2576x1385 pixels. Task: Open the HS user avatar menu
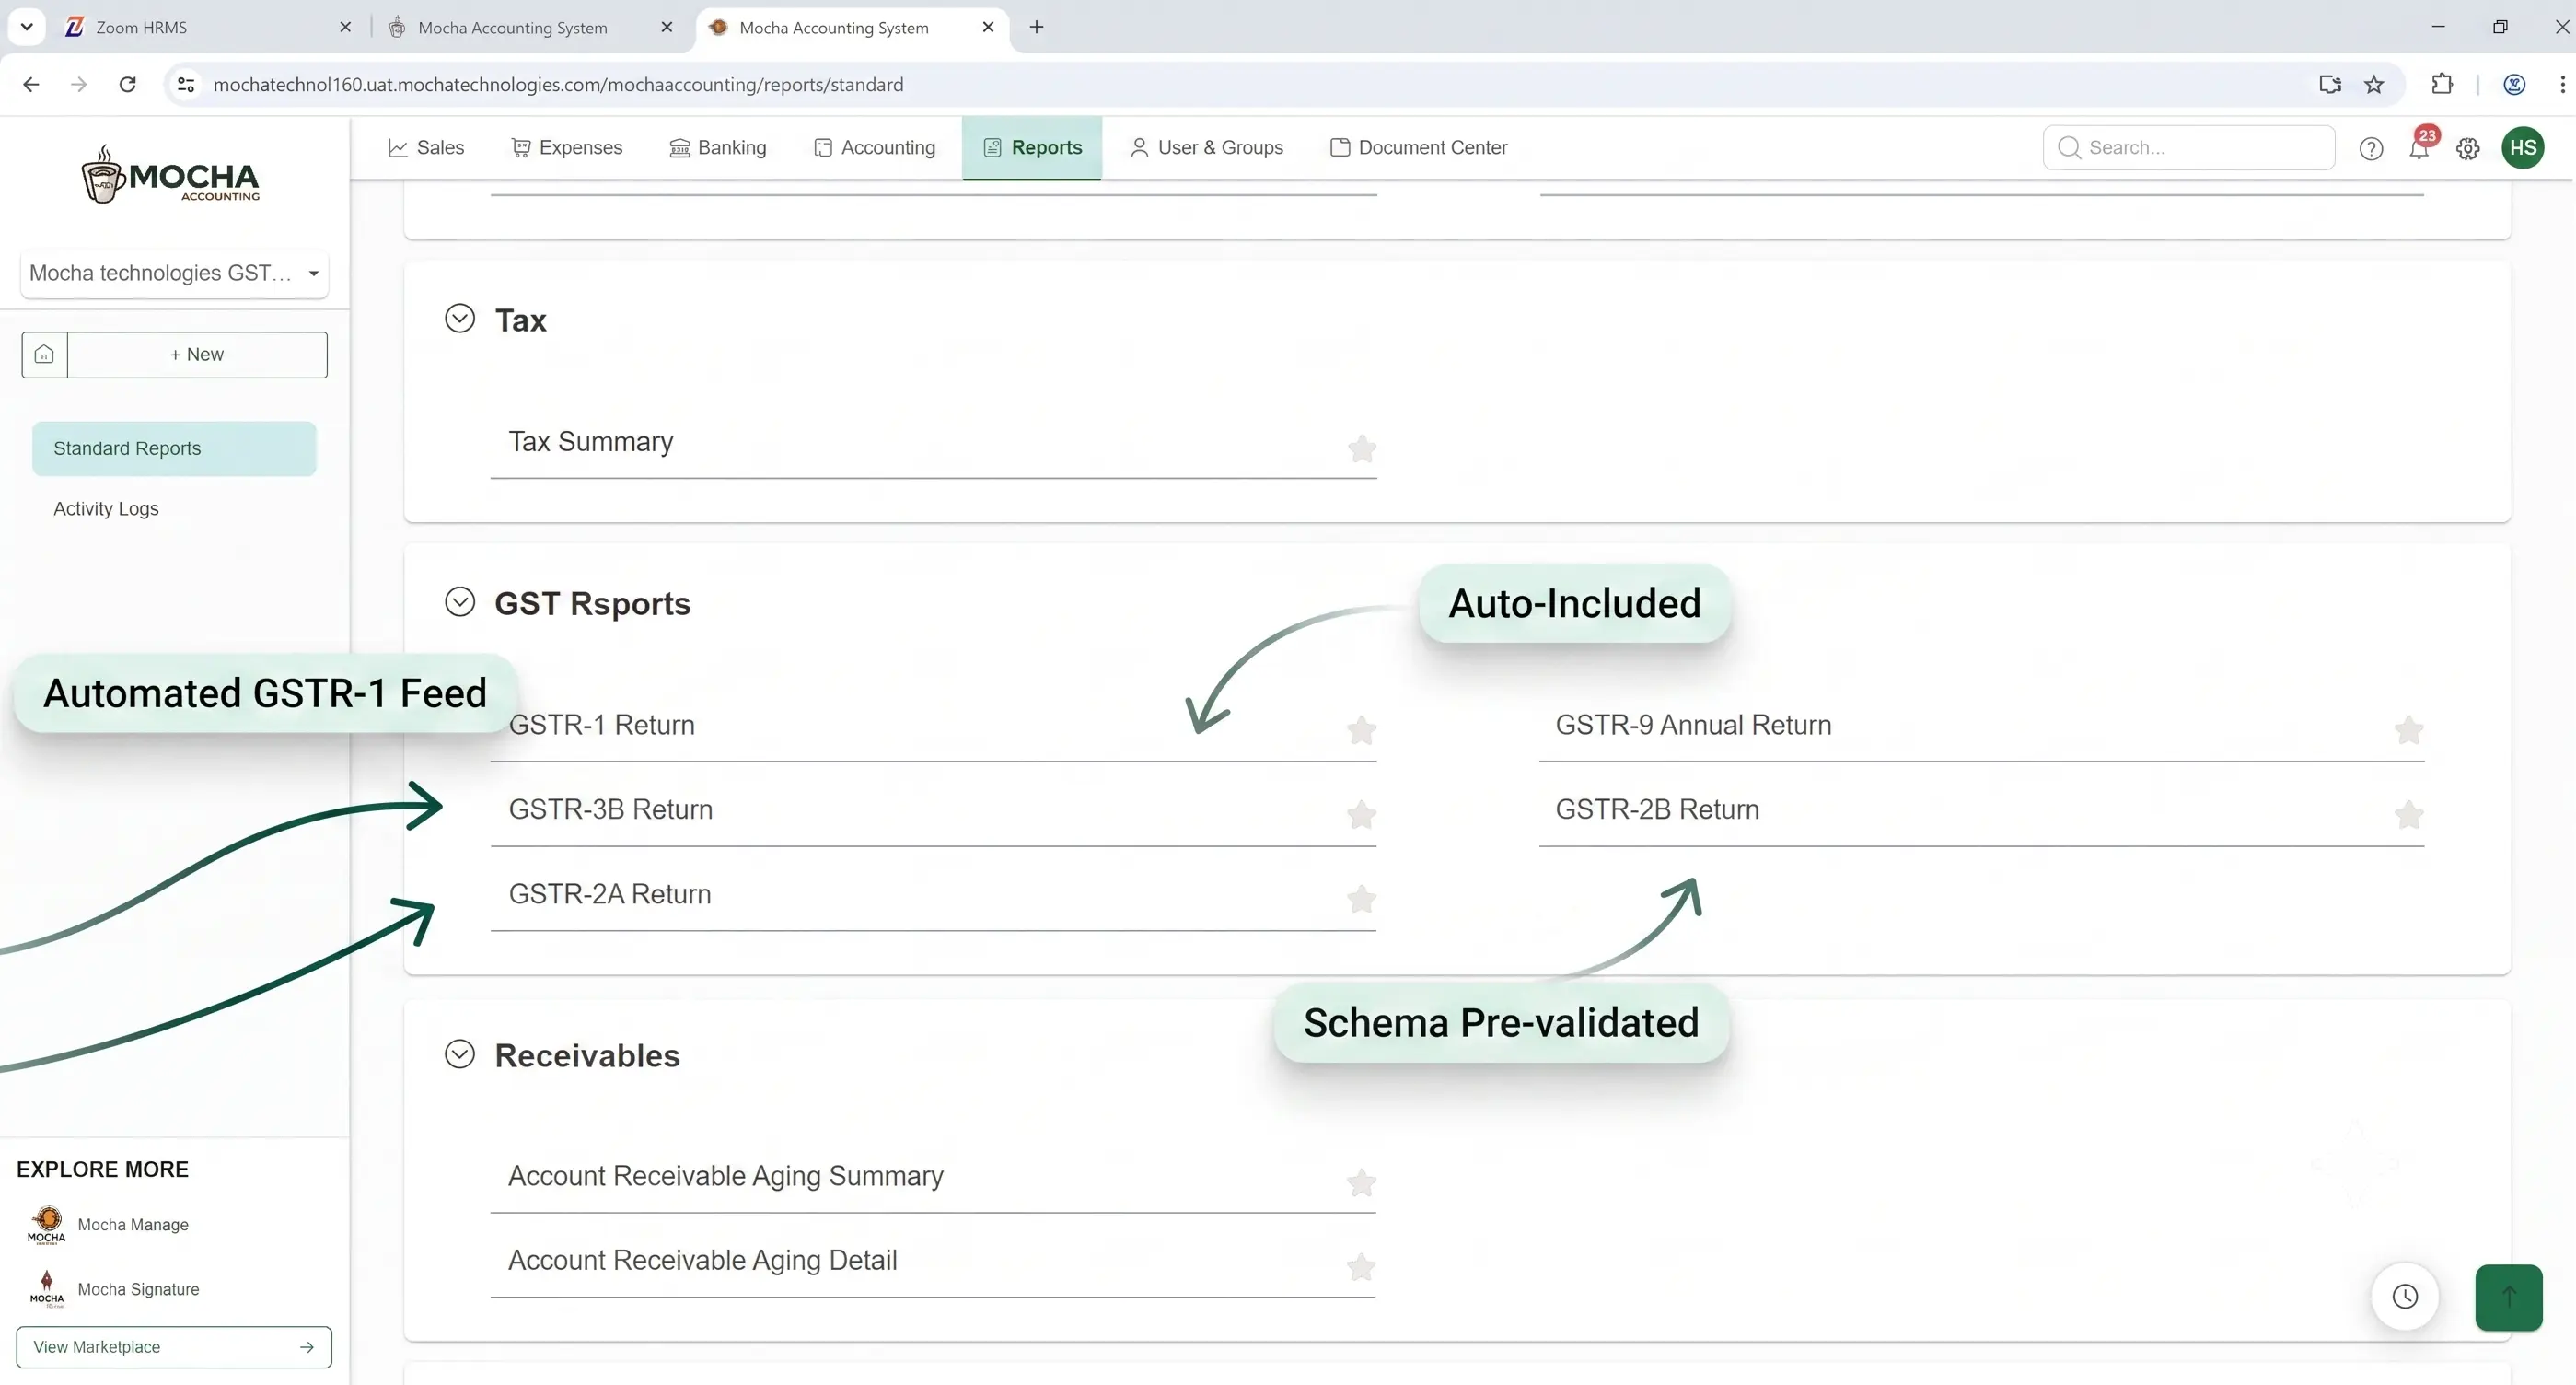click(2523, 148)
